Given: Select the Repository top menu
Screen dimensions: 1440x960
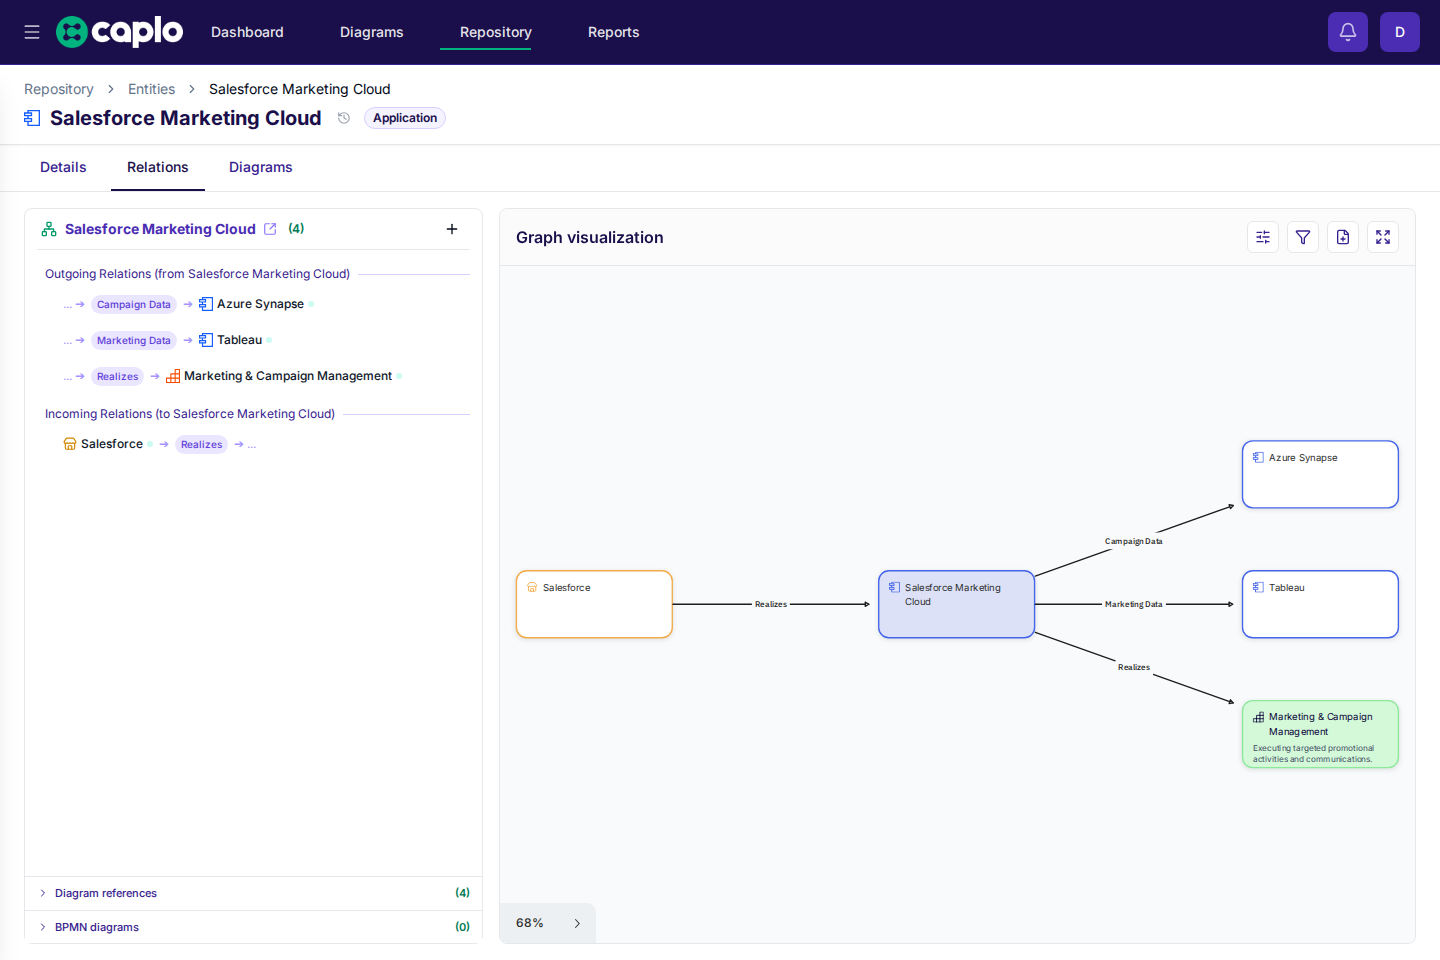Looking at the screenshot, I should click(496, 32).
